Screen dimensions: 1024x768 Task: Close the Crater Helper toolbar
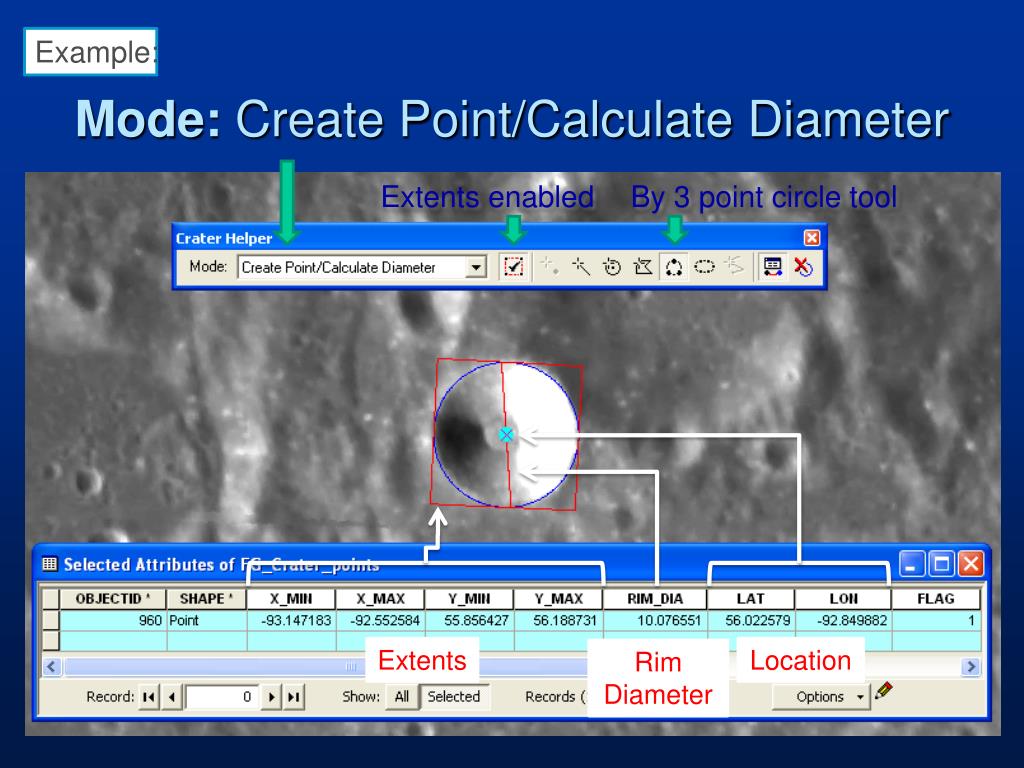pyautogui.click(x=811, y=238)
